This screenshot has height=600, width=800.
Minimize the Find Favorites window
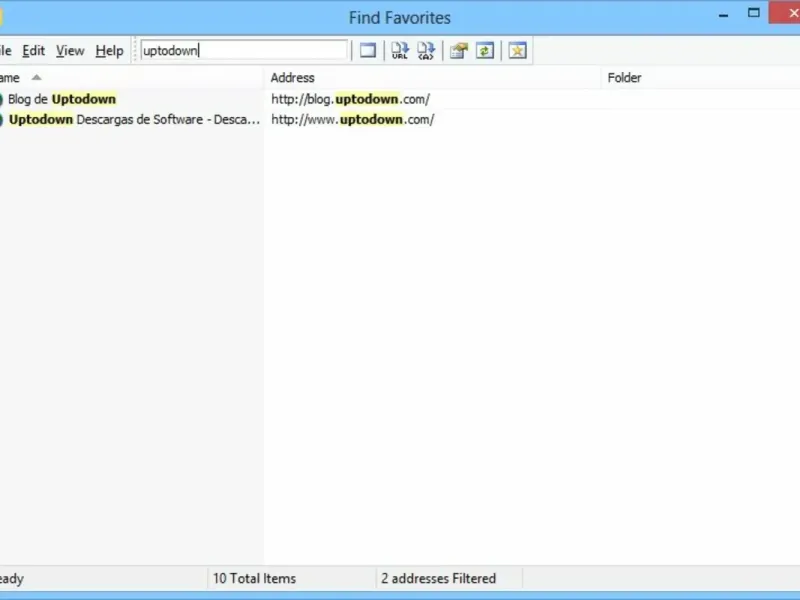(723, 15)
